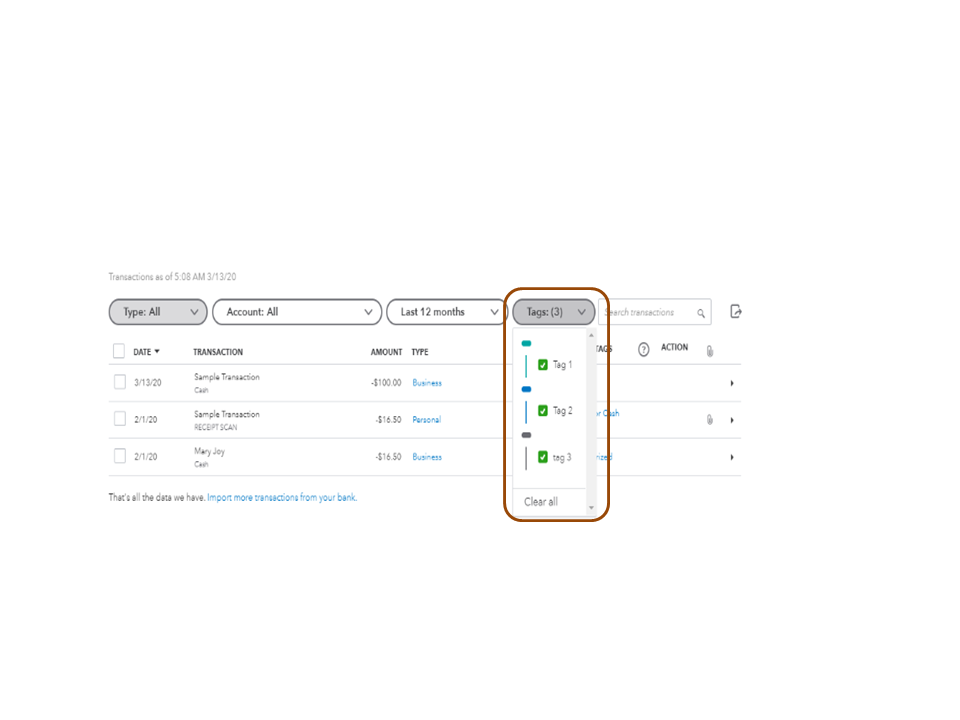
Task: Expand action arrow for 3/13/20 transaction
Action: coord(732,383)
